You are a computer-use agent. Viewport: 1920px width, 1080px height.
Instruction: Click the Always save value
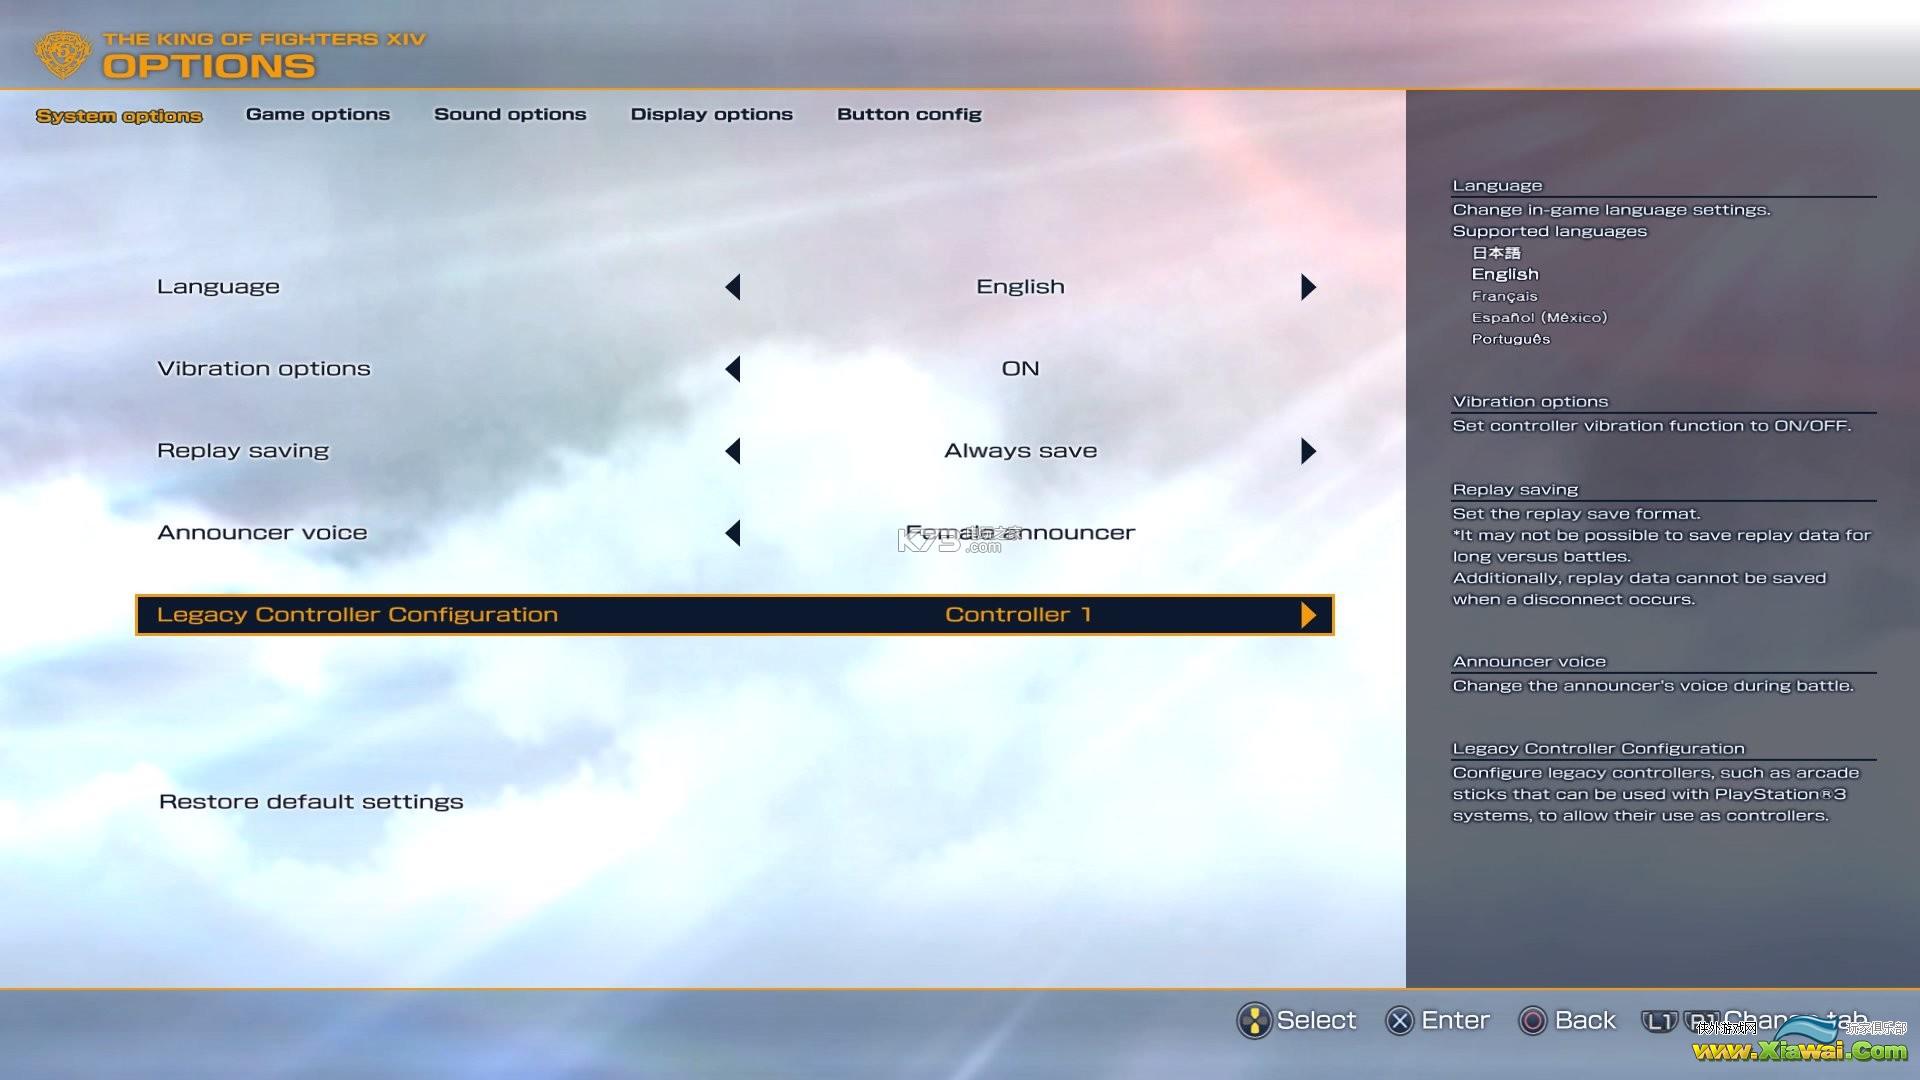(1020, 451)
